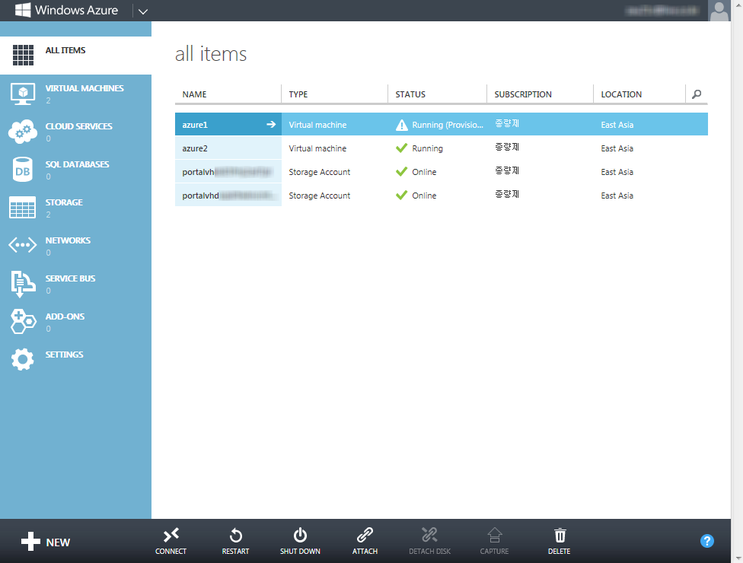743x563 pixels.
Task: Open the Settings gear icon
Action: point(22,359)
